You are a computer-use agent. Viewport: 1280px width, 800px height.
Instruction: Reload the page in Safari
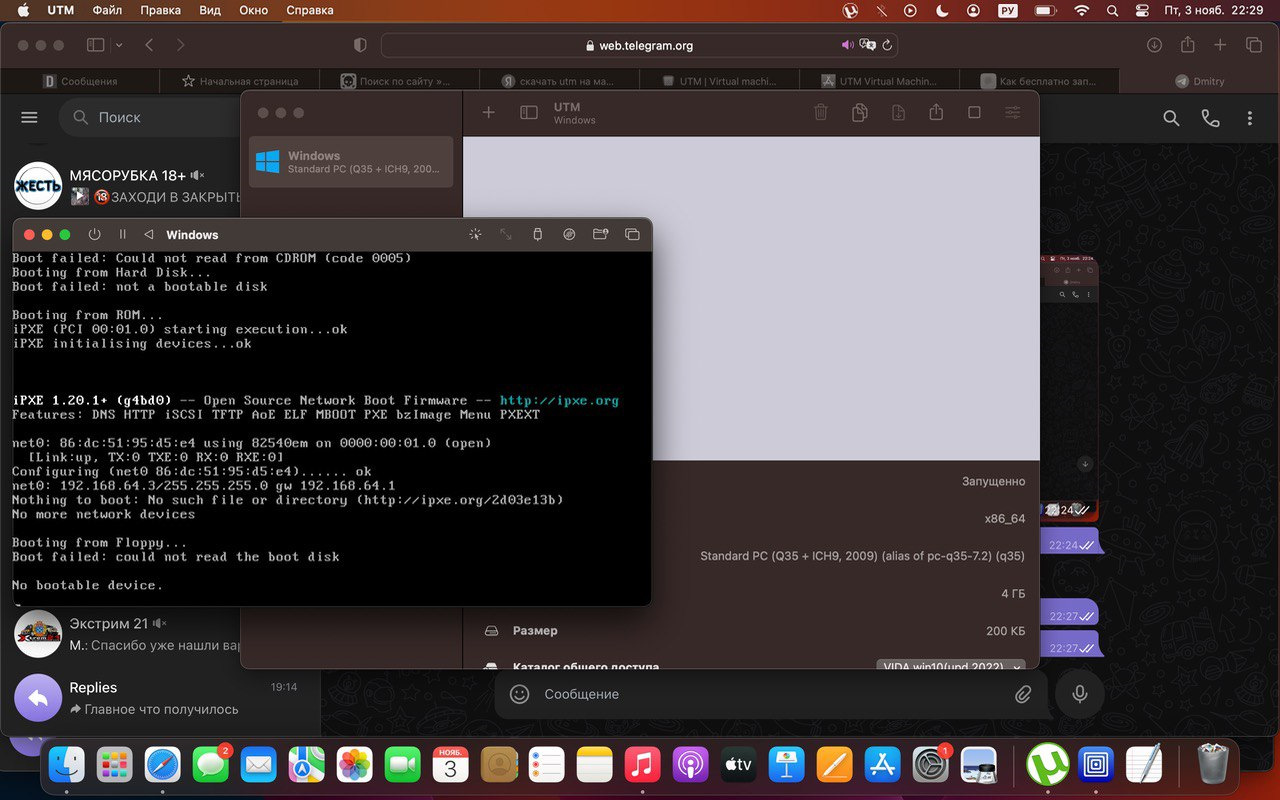pos(887,45)
